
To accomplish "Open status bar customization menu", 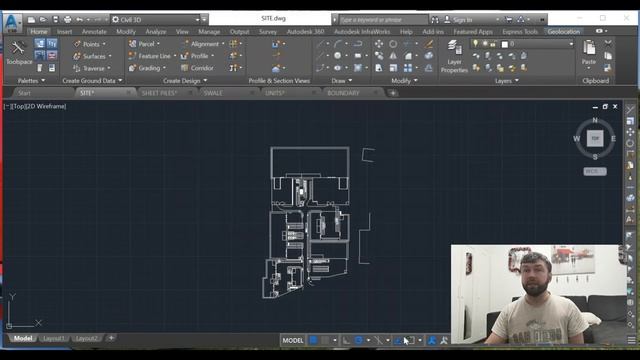I will [631, 340].
